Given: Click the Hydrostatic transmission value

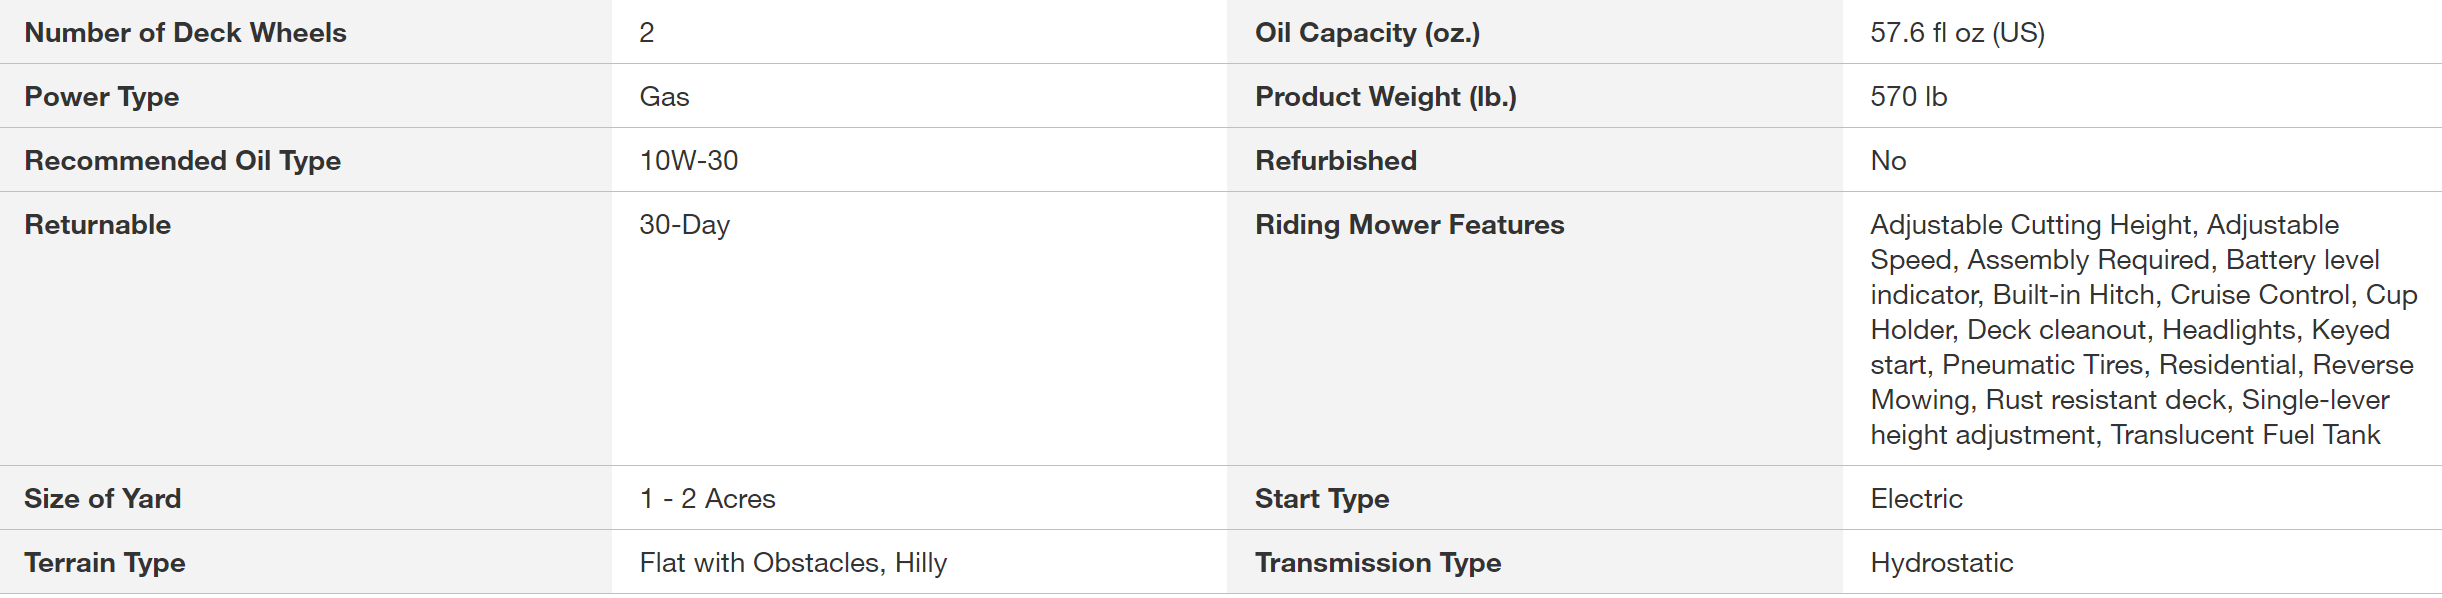Looking at the screenshot, I should (1941, 562).
